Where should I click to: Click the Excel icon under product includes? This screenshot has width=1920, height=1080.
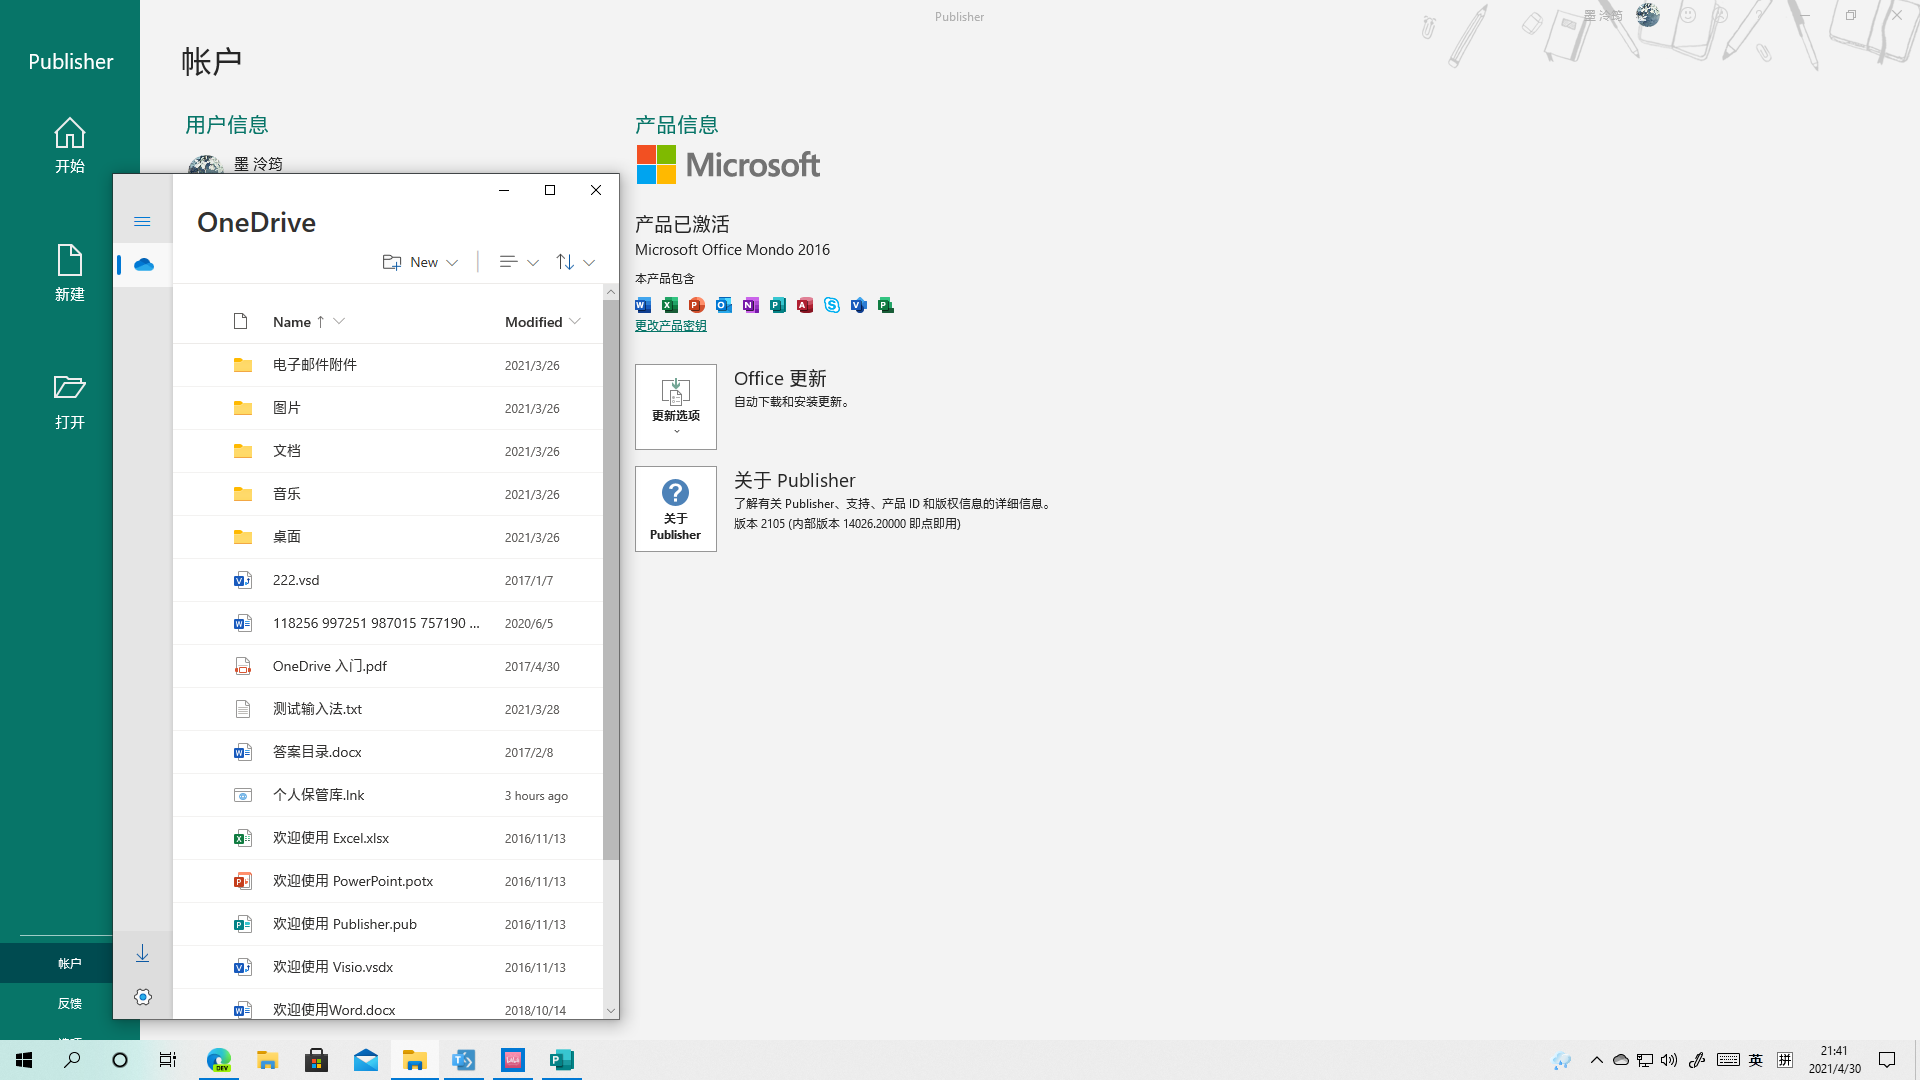tap(670, 305)
